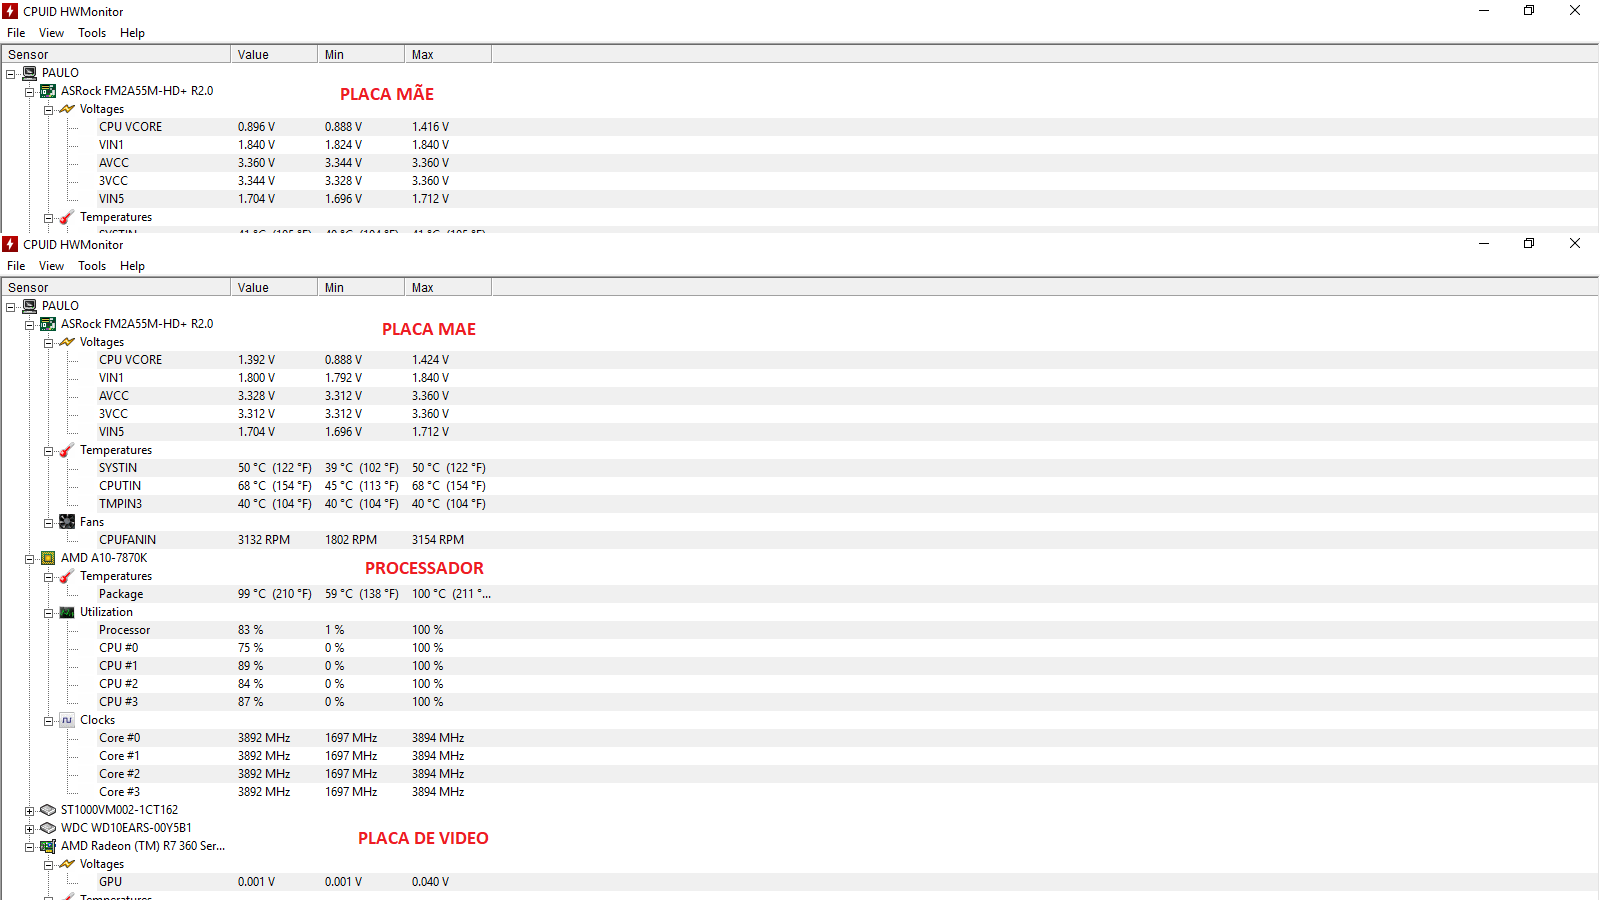This screenshot has height=900, width=1600.
Task: Open View menu in lower HWMonitor window
Action: tap(51, 266)
